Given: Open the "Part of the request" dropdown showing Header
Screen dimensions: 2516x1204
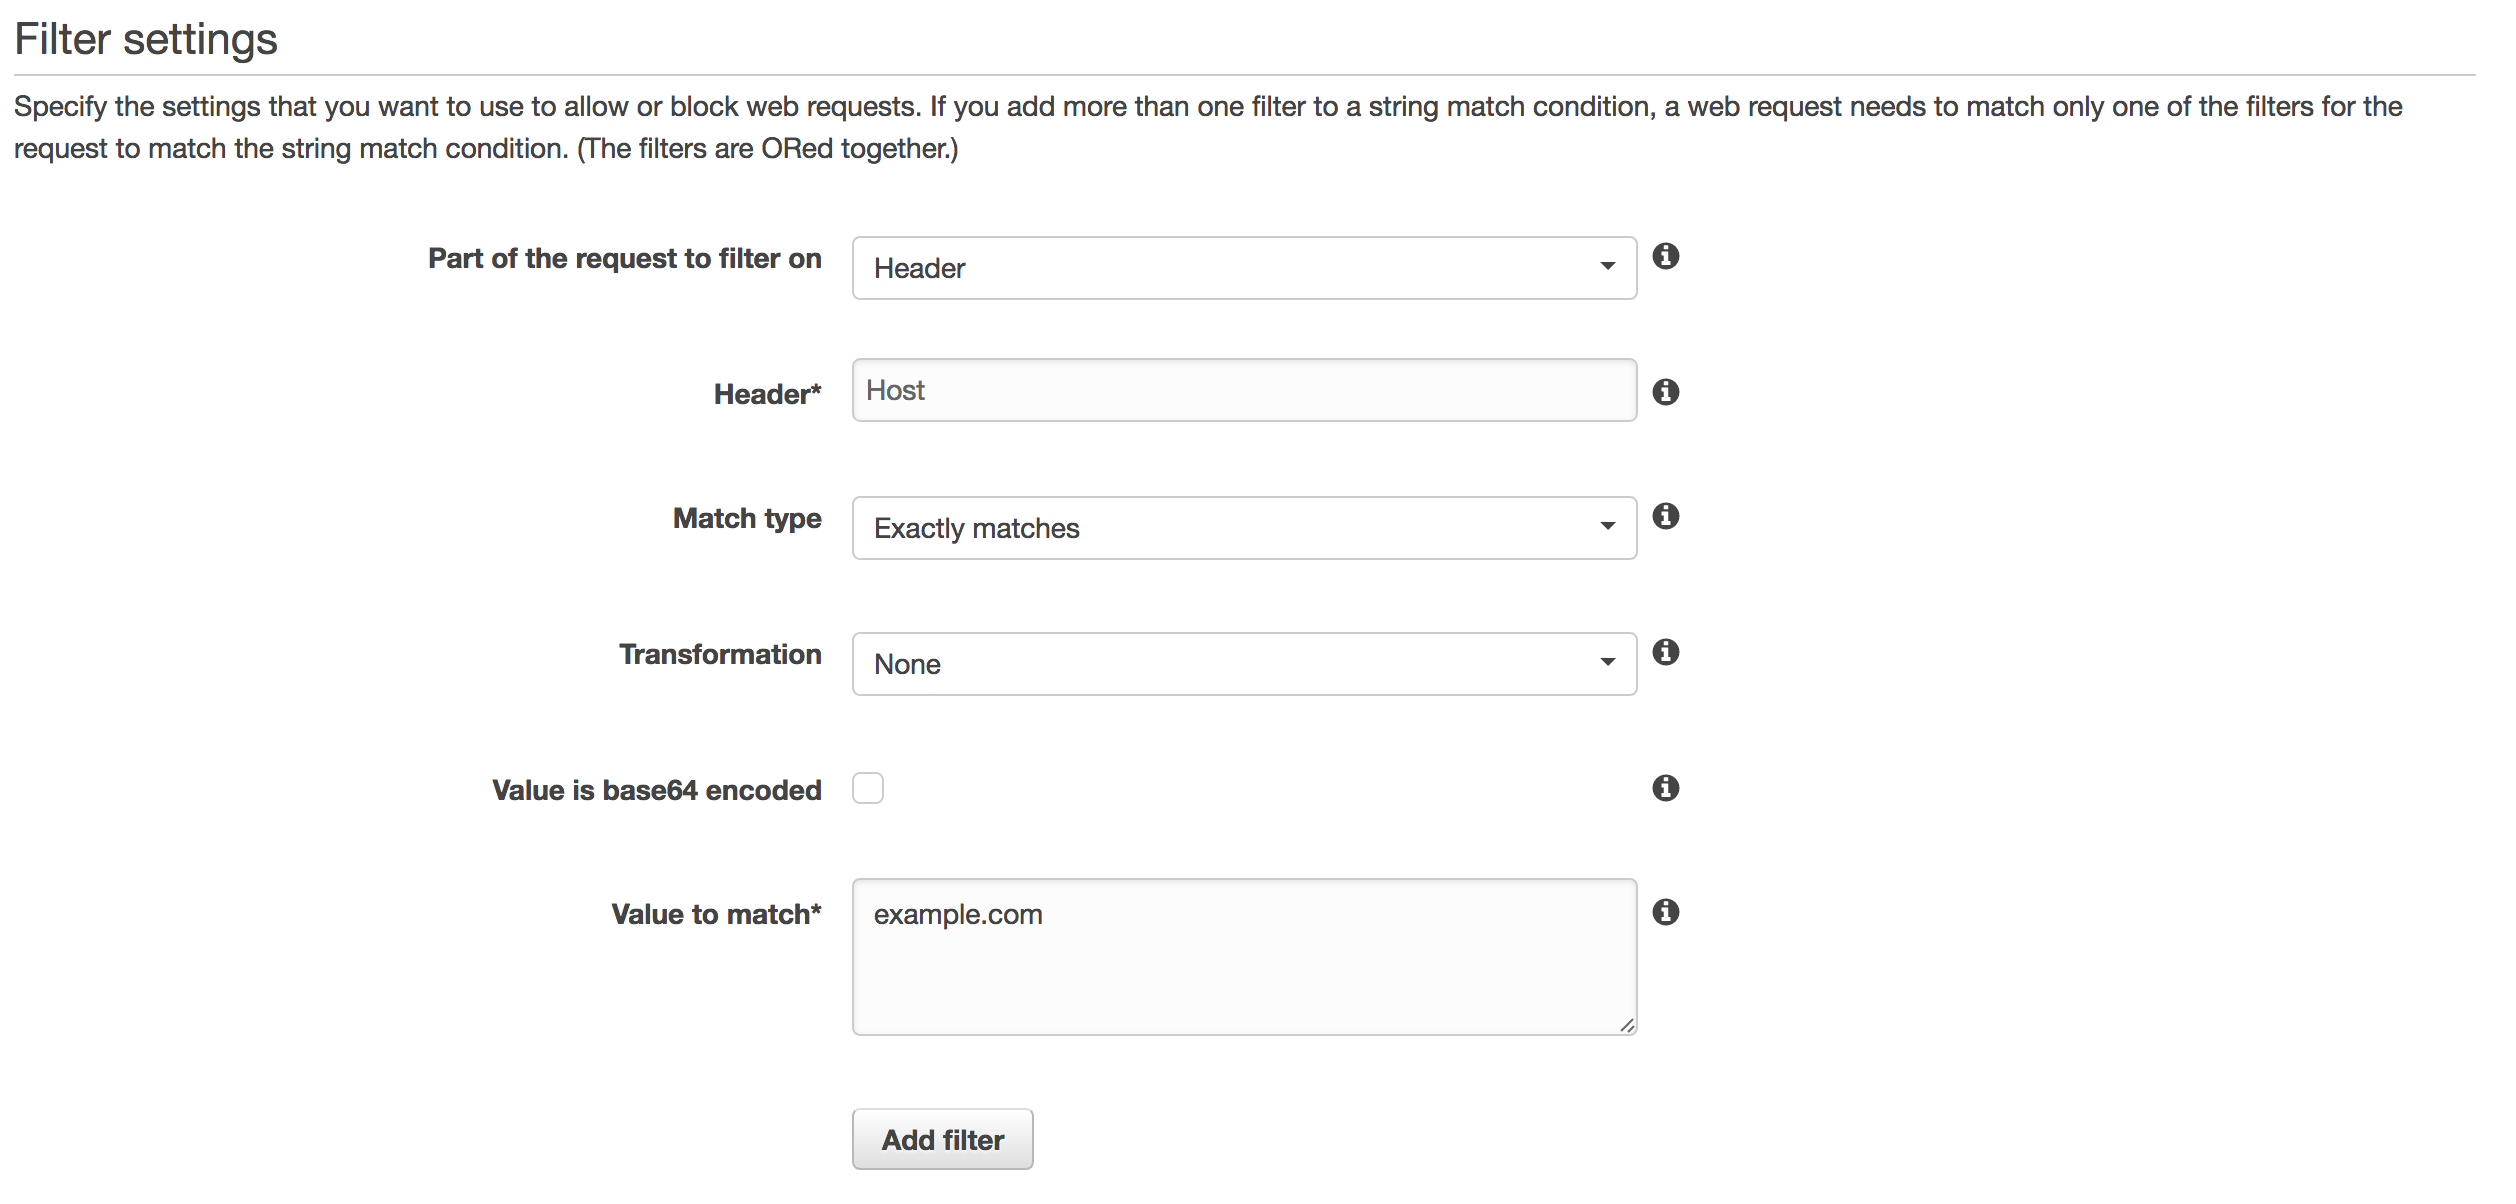Looking at the screenshot, I should click(1243, 268).
